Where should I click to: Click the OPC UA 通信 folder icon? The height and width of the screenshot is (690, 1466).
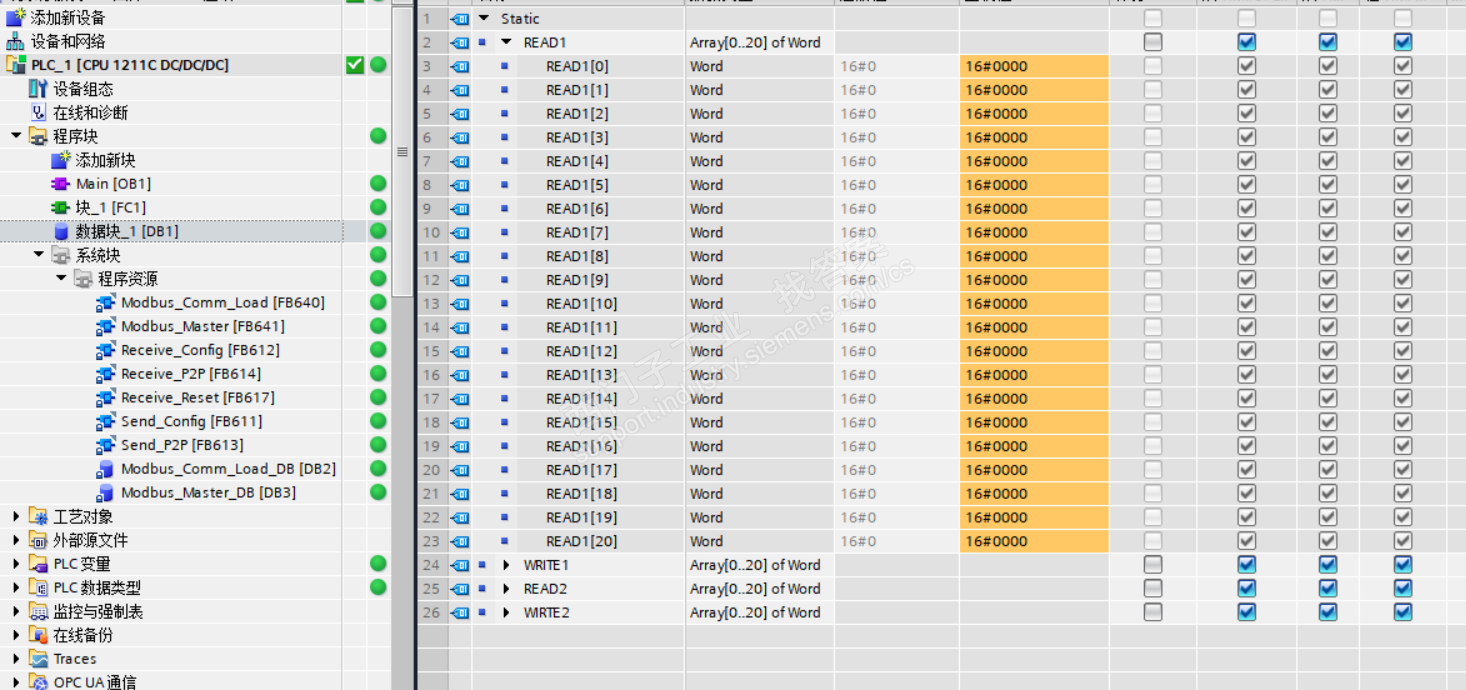click(38, 683)
